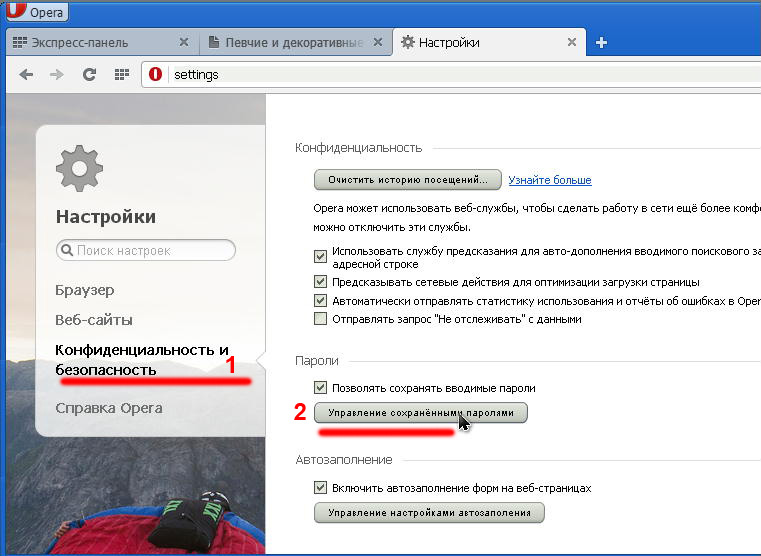Toggle allow saving entered passwords
This screenshot has height=556, width=761.
tap(320, 388)
